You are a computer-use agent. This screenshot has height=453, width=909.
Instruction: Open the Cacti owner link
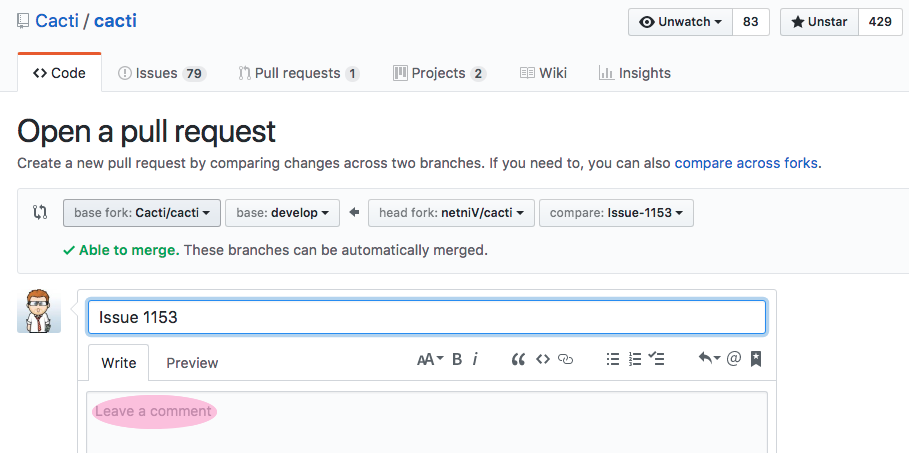[57, 21]
